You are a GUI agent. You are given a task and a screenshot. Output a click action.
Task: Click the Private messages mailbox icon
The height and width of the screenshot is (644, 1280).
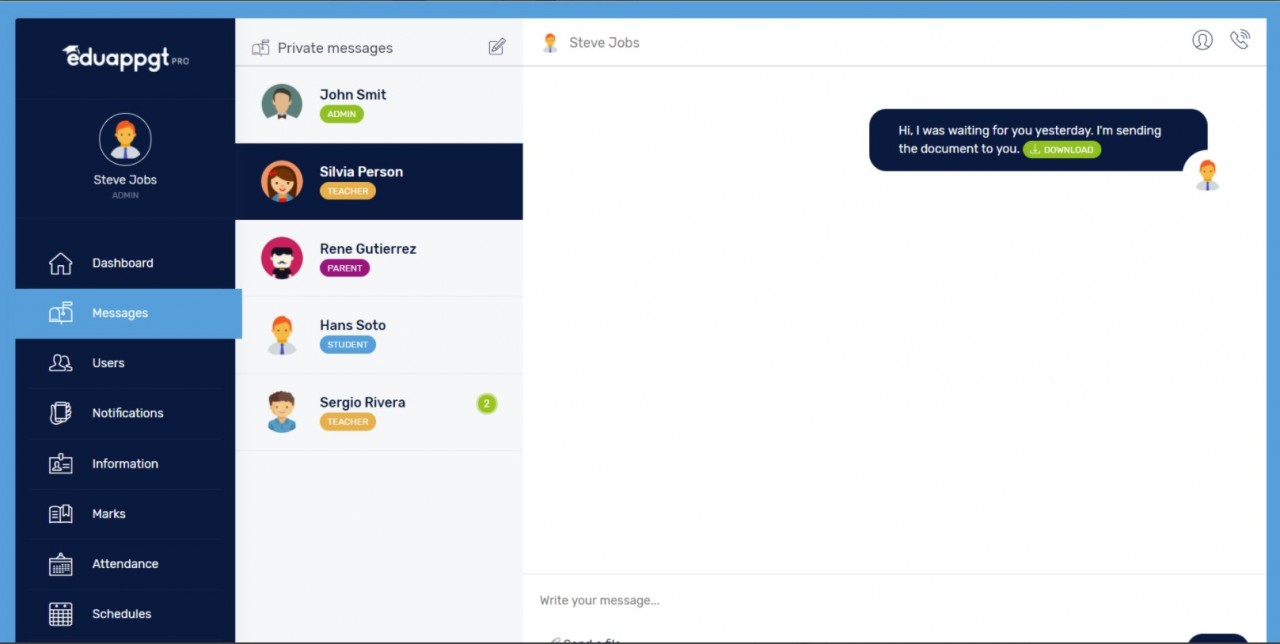(x=259, y=46)
